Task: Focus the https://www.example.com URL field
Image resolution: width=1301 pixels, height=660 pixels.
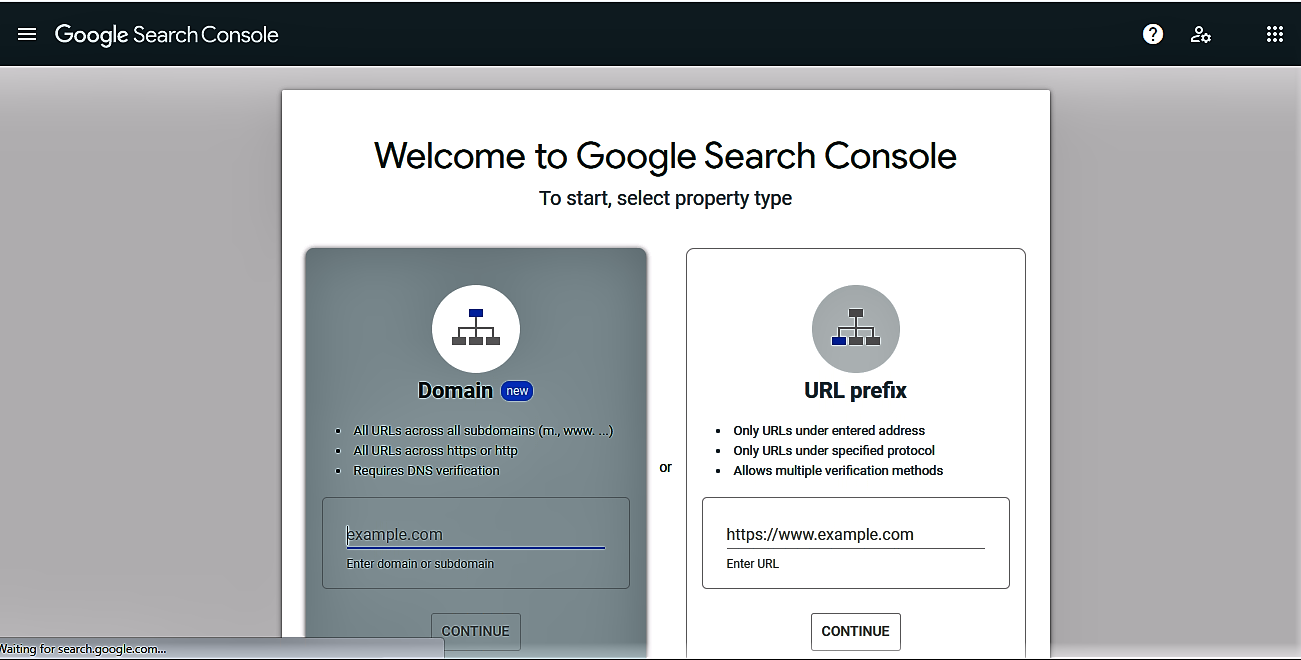Action: point(856,535)
